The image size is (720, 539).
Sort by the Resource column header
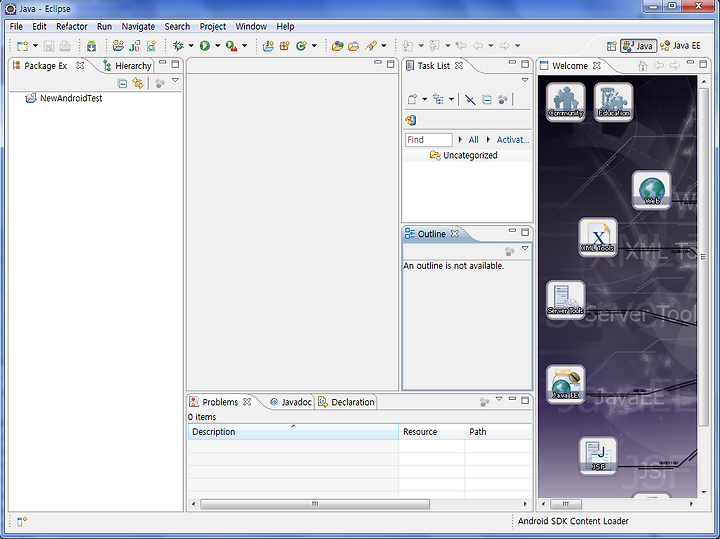pyautogui.click(x=431, y=432)
